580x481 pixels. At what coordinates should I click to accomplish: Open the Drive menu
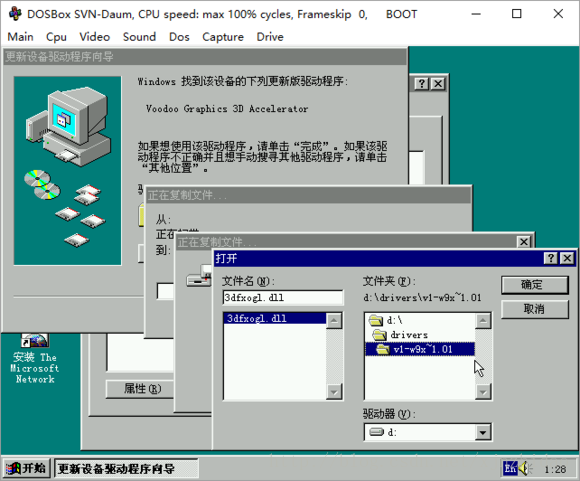[x=270, y=37]
